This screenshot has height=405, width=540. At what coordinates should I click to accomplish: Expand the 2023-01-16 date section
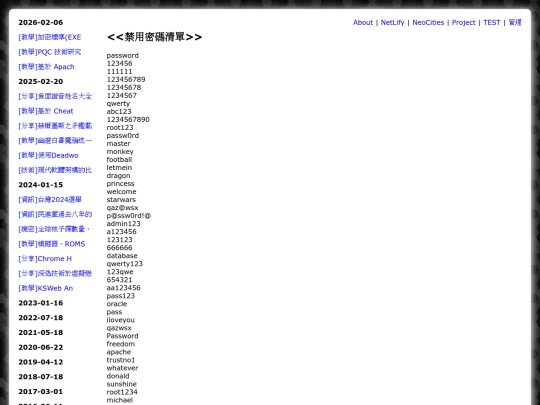41,303
